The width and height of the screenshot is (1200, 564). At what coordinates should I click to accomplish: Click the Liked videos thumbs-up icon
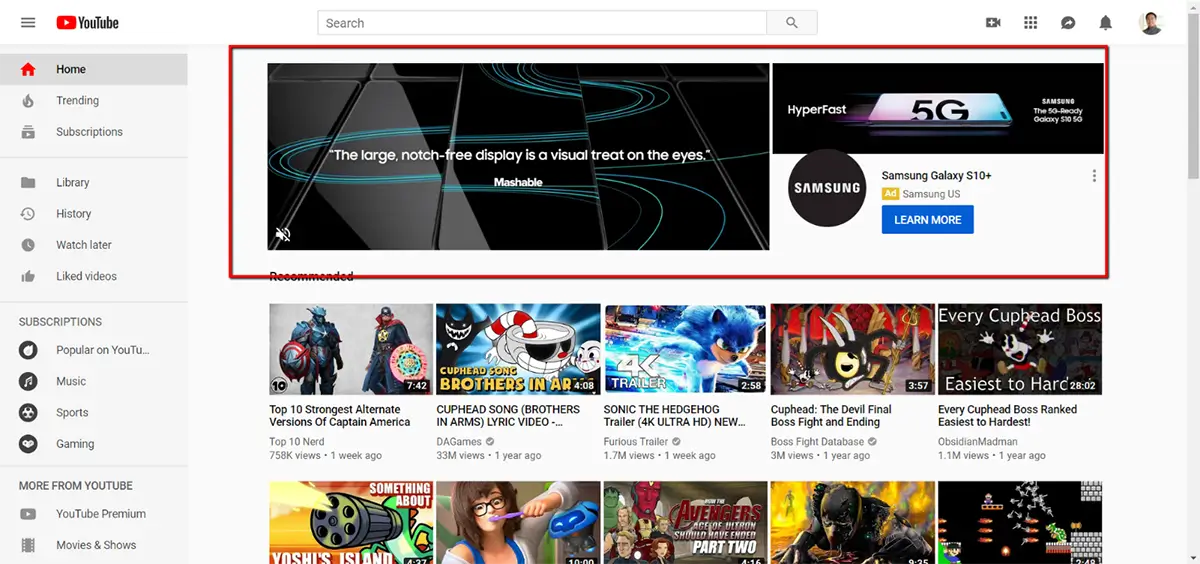28,276
